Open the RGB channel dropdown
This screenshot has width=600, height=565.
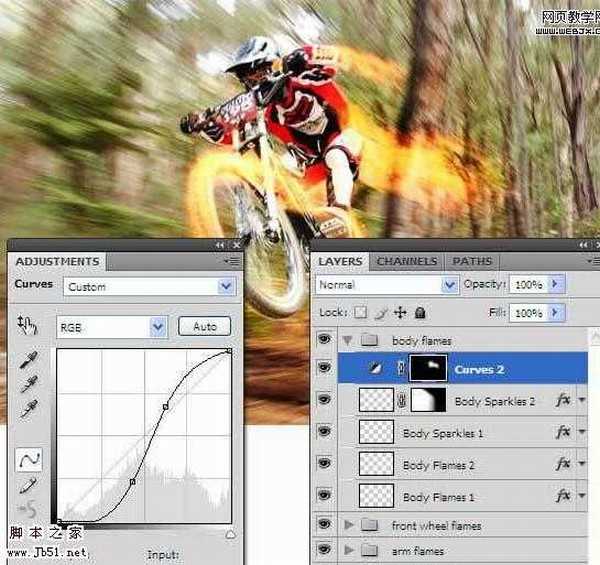(x=158, y=327)
